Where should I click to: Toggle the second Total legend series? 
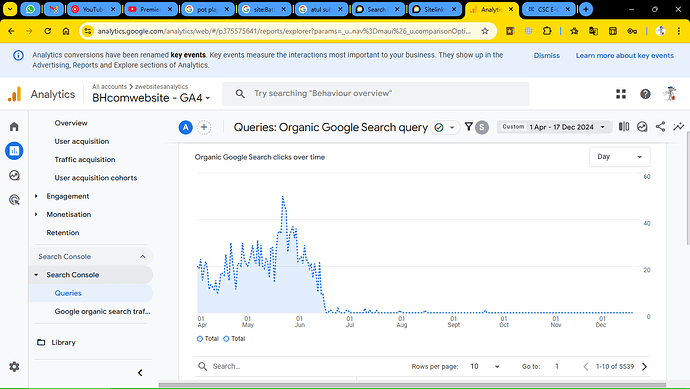[234, 339]
